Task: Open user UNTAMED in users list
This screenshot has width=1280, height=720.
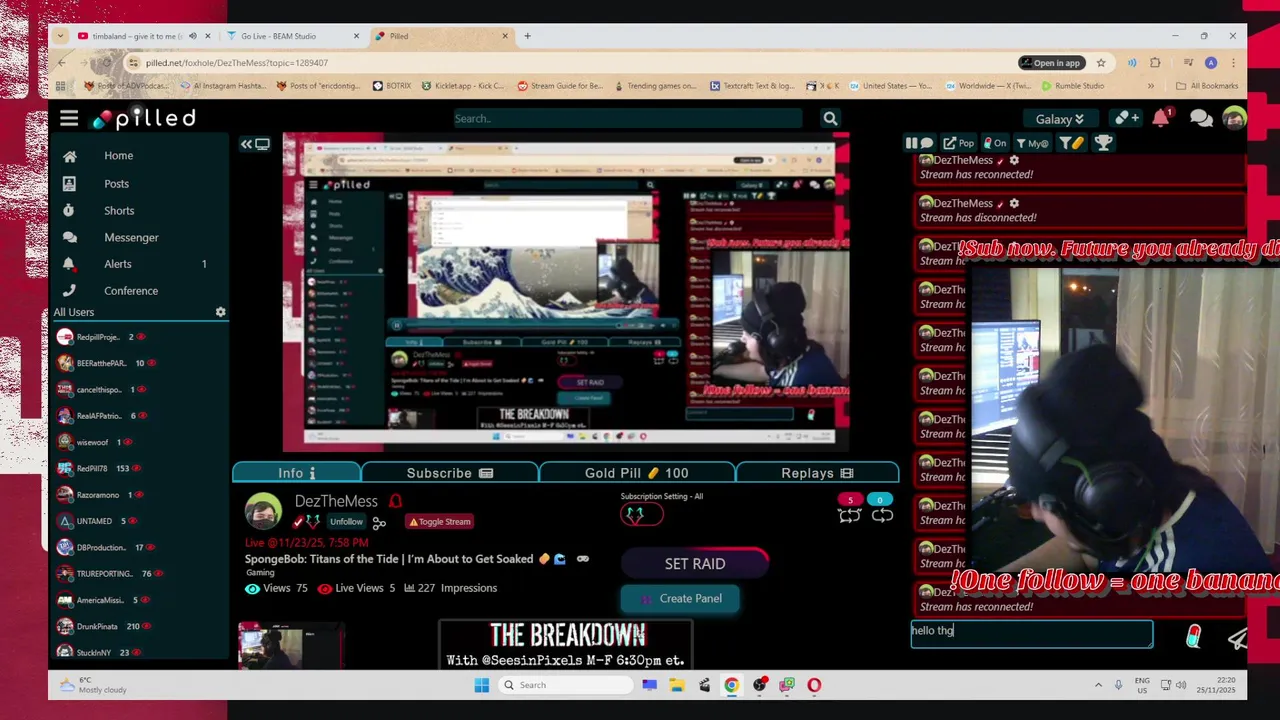Action: pos(93,521)
